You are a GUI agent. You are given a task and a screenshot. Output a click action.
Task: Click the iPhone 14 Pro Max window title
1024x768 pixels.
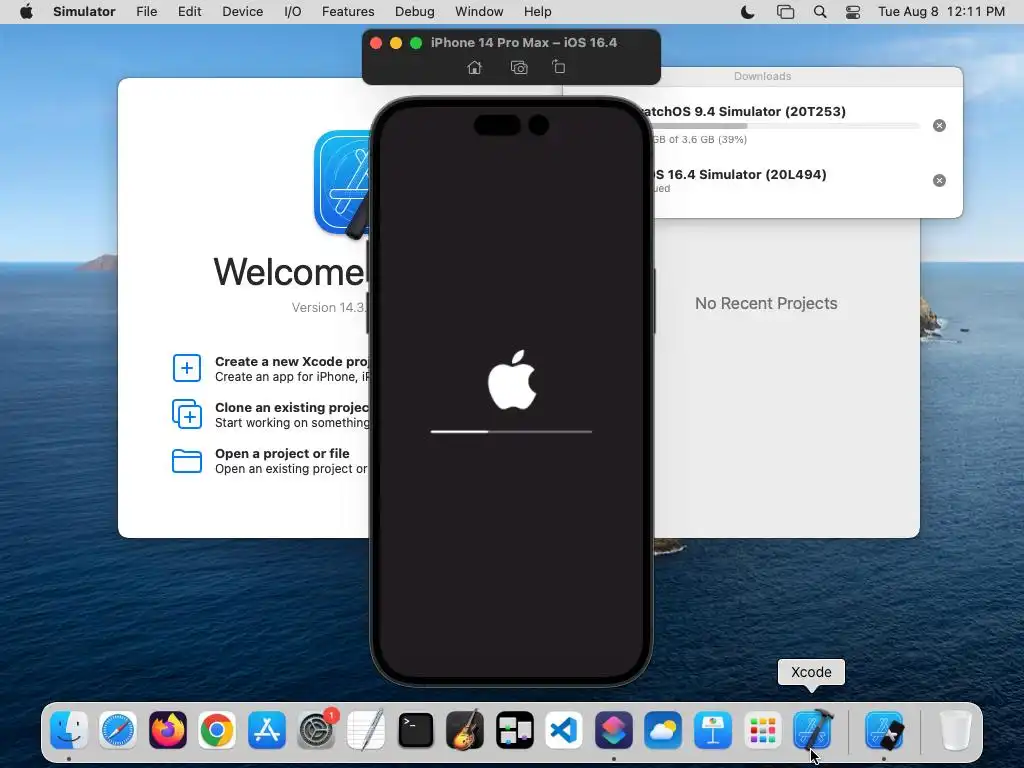(x=524, y=42)
